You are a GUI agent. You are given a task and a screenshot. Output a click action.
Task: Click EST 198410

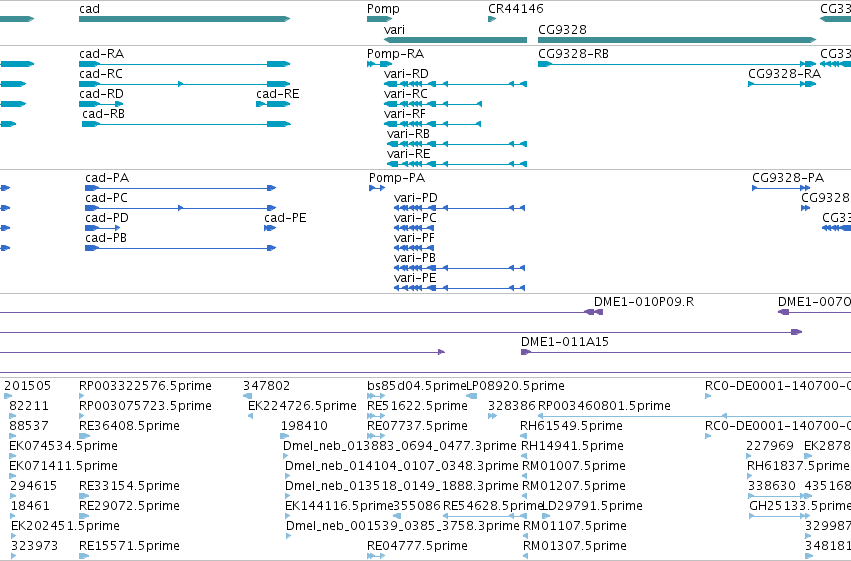(285, 436)
